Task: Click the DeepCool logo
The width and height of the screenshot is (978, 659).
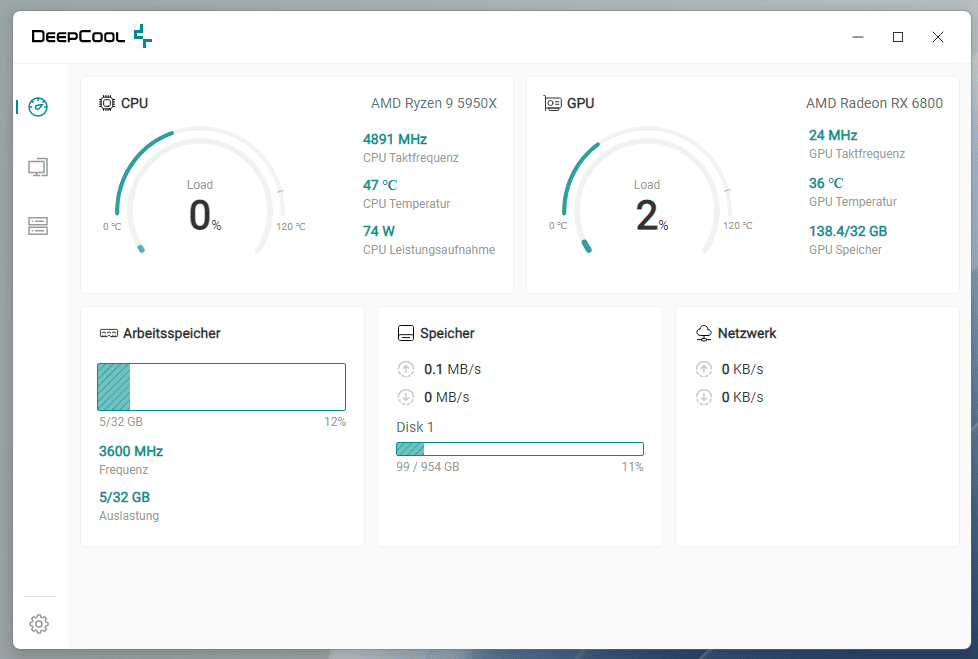Action: coord(92,36)
